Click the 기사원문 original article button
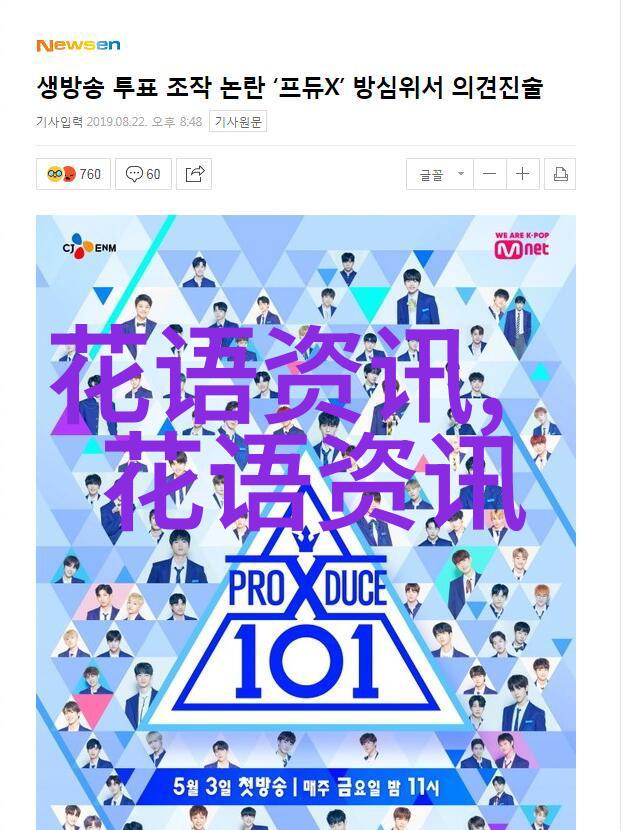The height and width of the screenshot is (830, 626). click(238, 122)
